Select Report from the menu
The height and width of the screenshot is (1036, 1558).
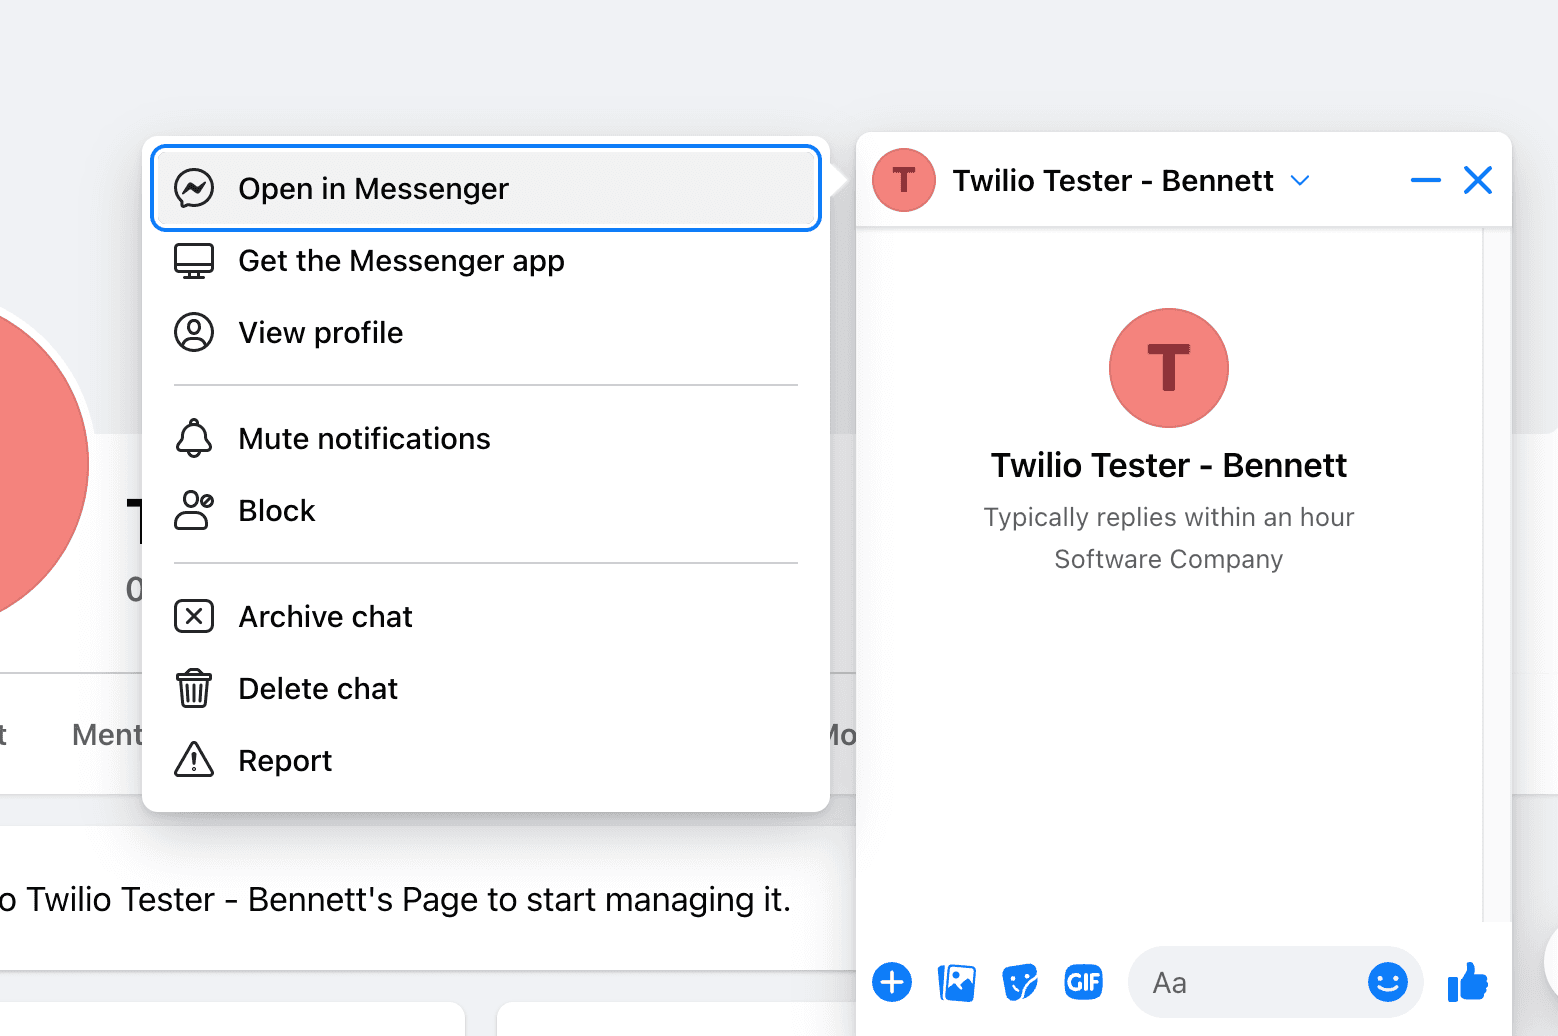[285, 760]
